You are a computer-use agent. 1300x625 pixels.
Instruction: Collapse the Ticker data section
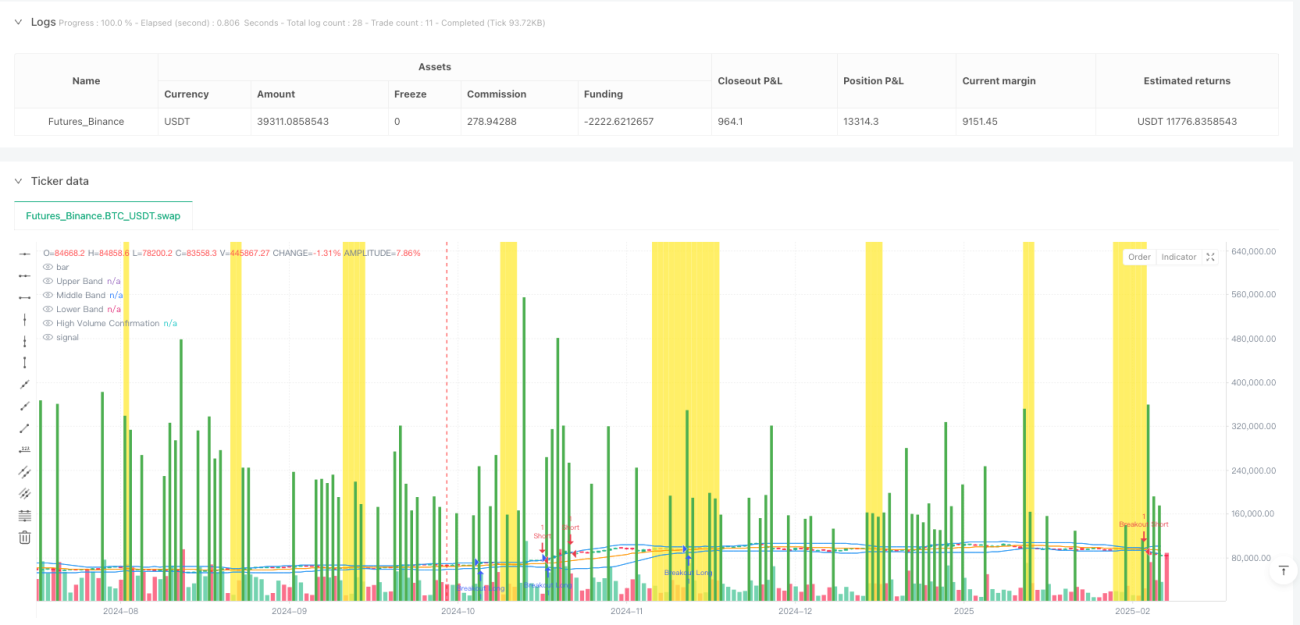18,181
